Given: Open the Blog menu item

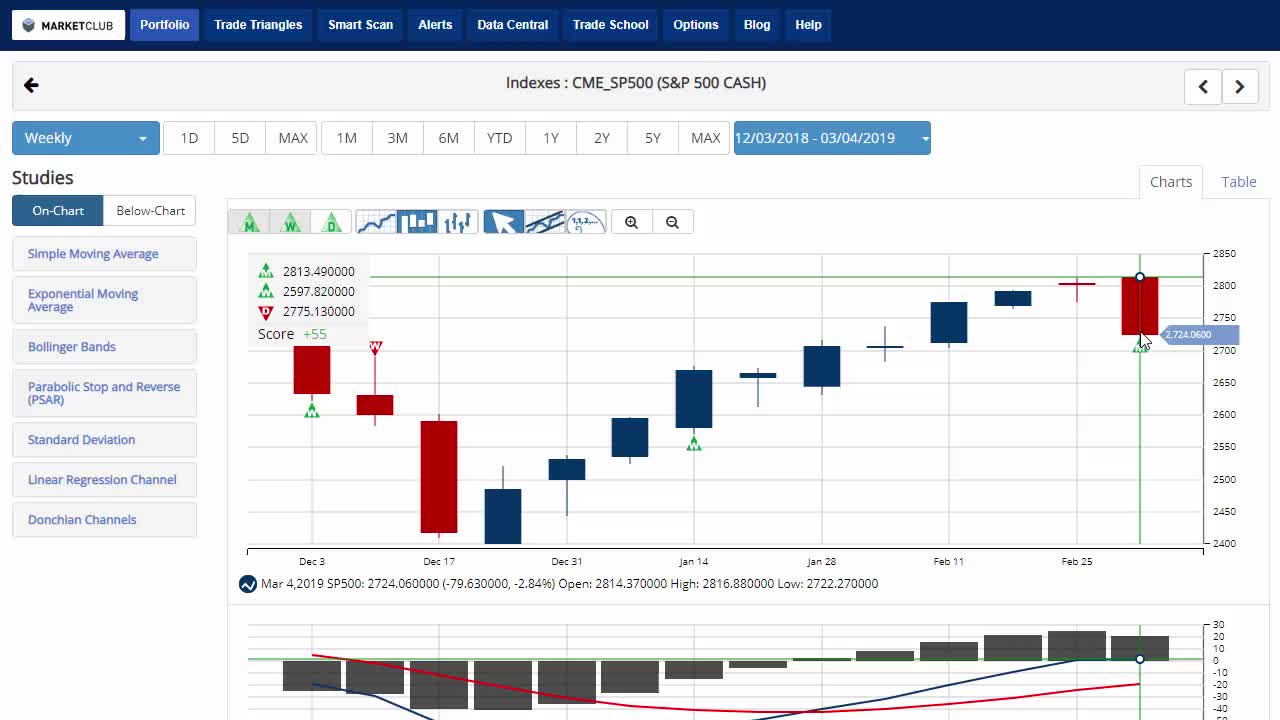Looking at the screenshot, I should click(x=757, y=25).
